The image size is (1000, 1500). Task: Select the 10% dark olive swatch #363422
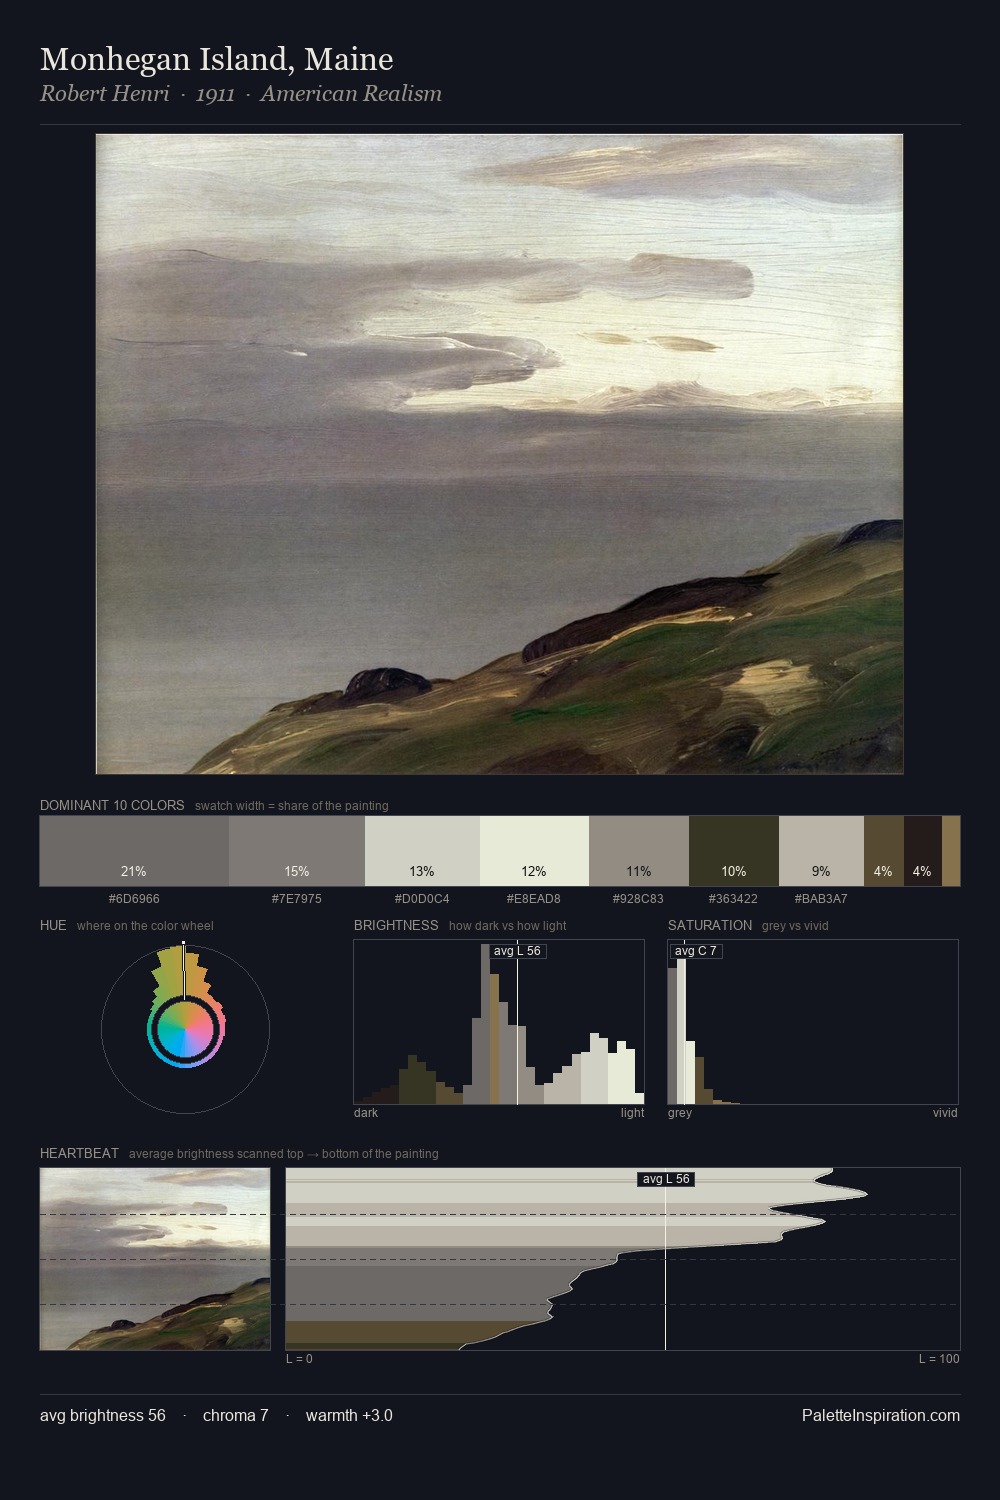tap(734, 851)
